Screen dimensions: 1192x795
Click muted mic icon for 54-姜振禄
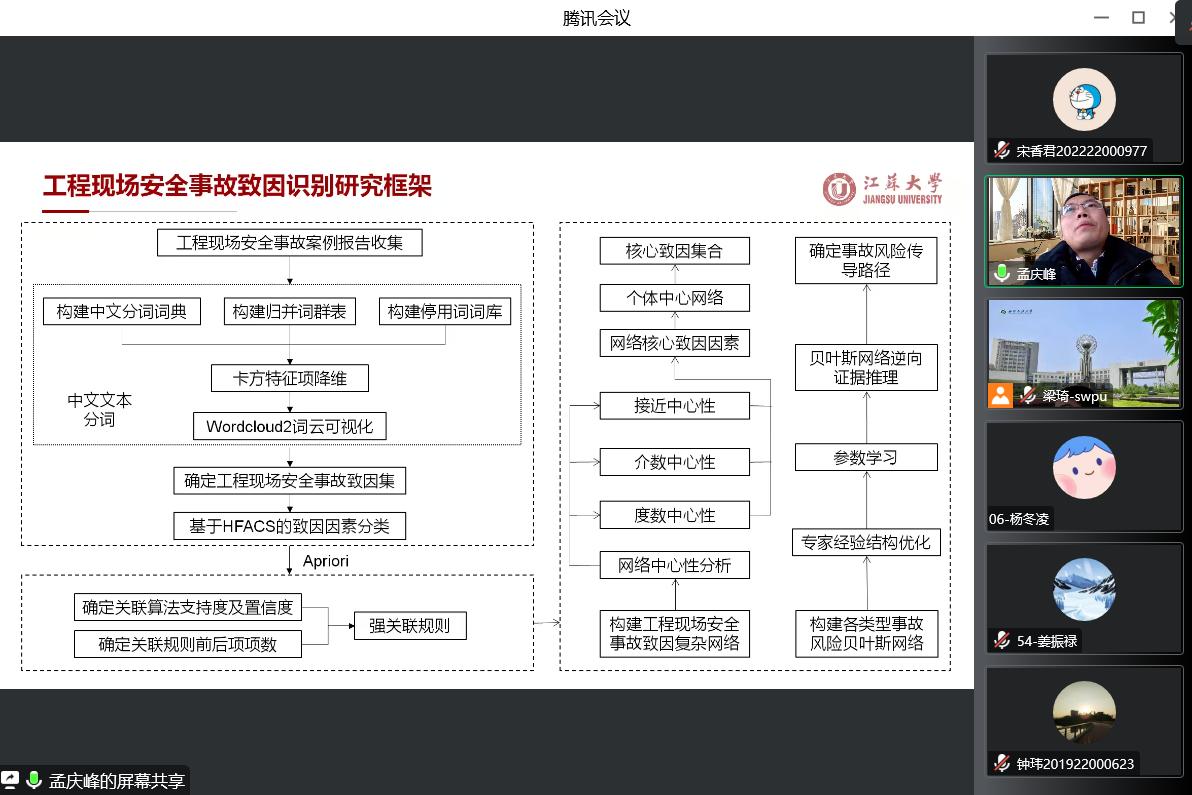[1001, 641]
